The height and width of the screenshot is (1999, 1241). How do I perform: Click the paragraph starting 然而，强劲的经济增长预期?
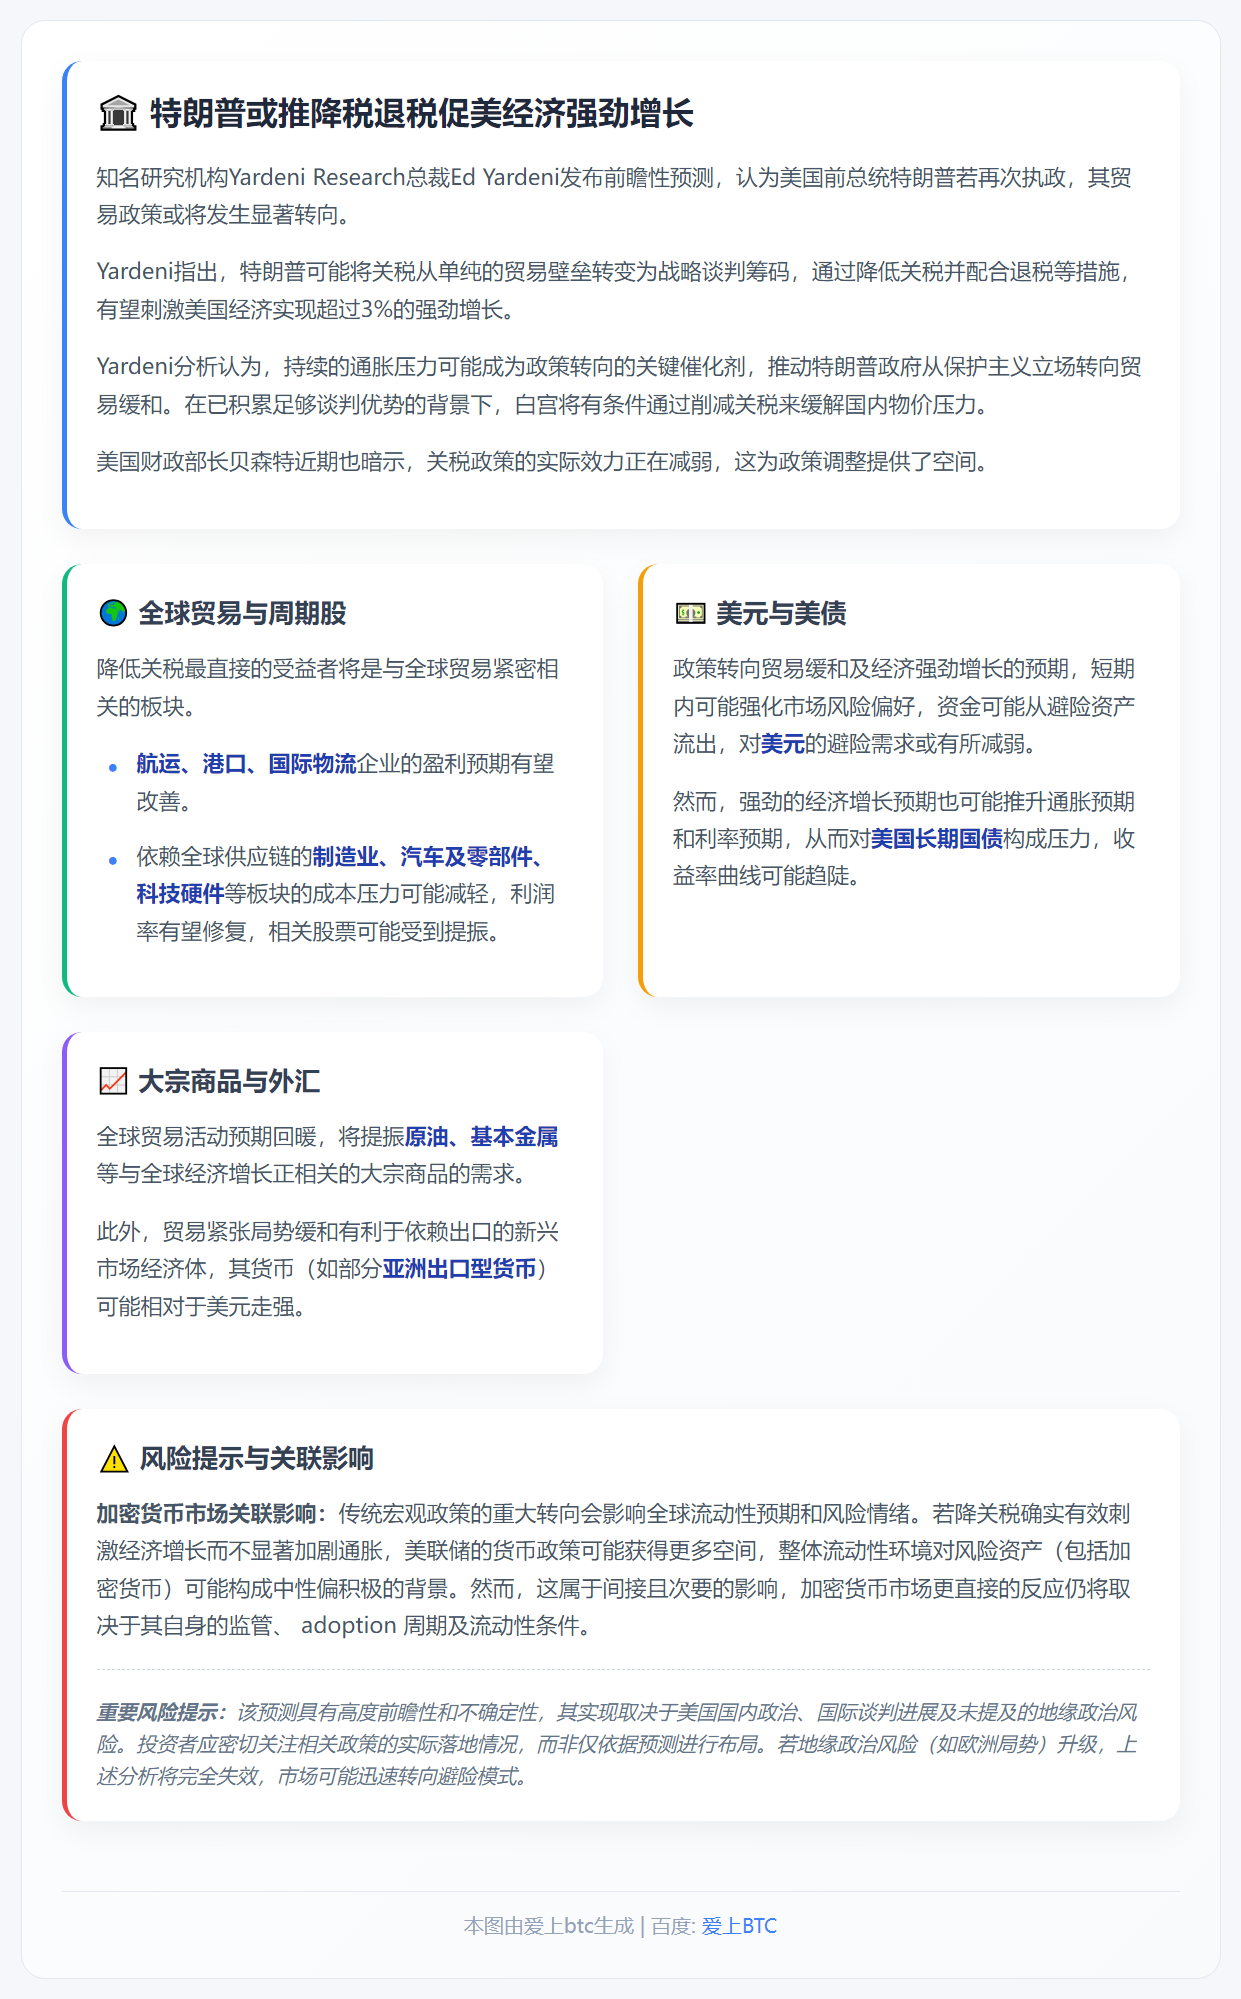(x=904, y=839)
